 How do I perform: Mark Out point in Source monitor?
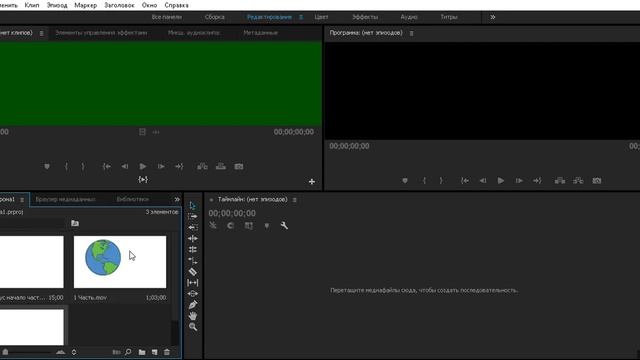coord(83,167)
